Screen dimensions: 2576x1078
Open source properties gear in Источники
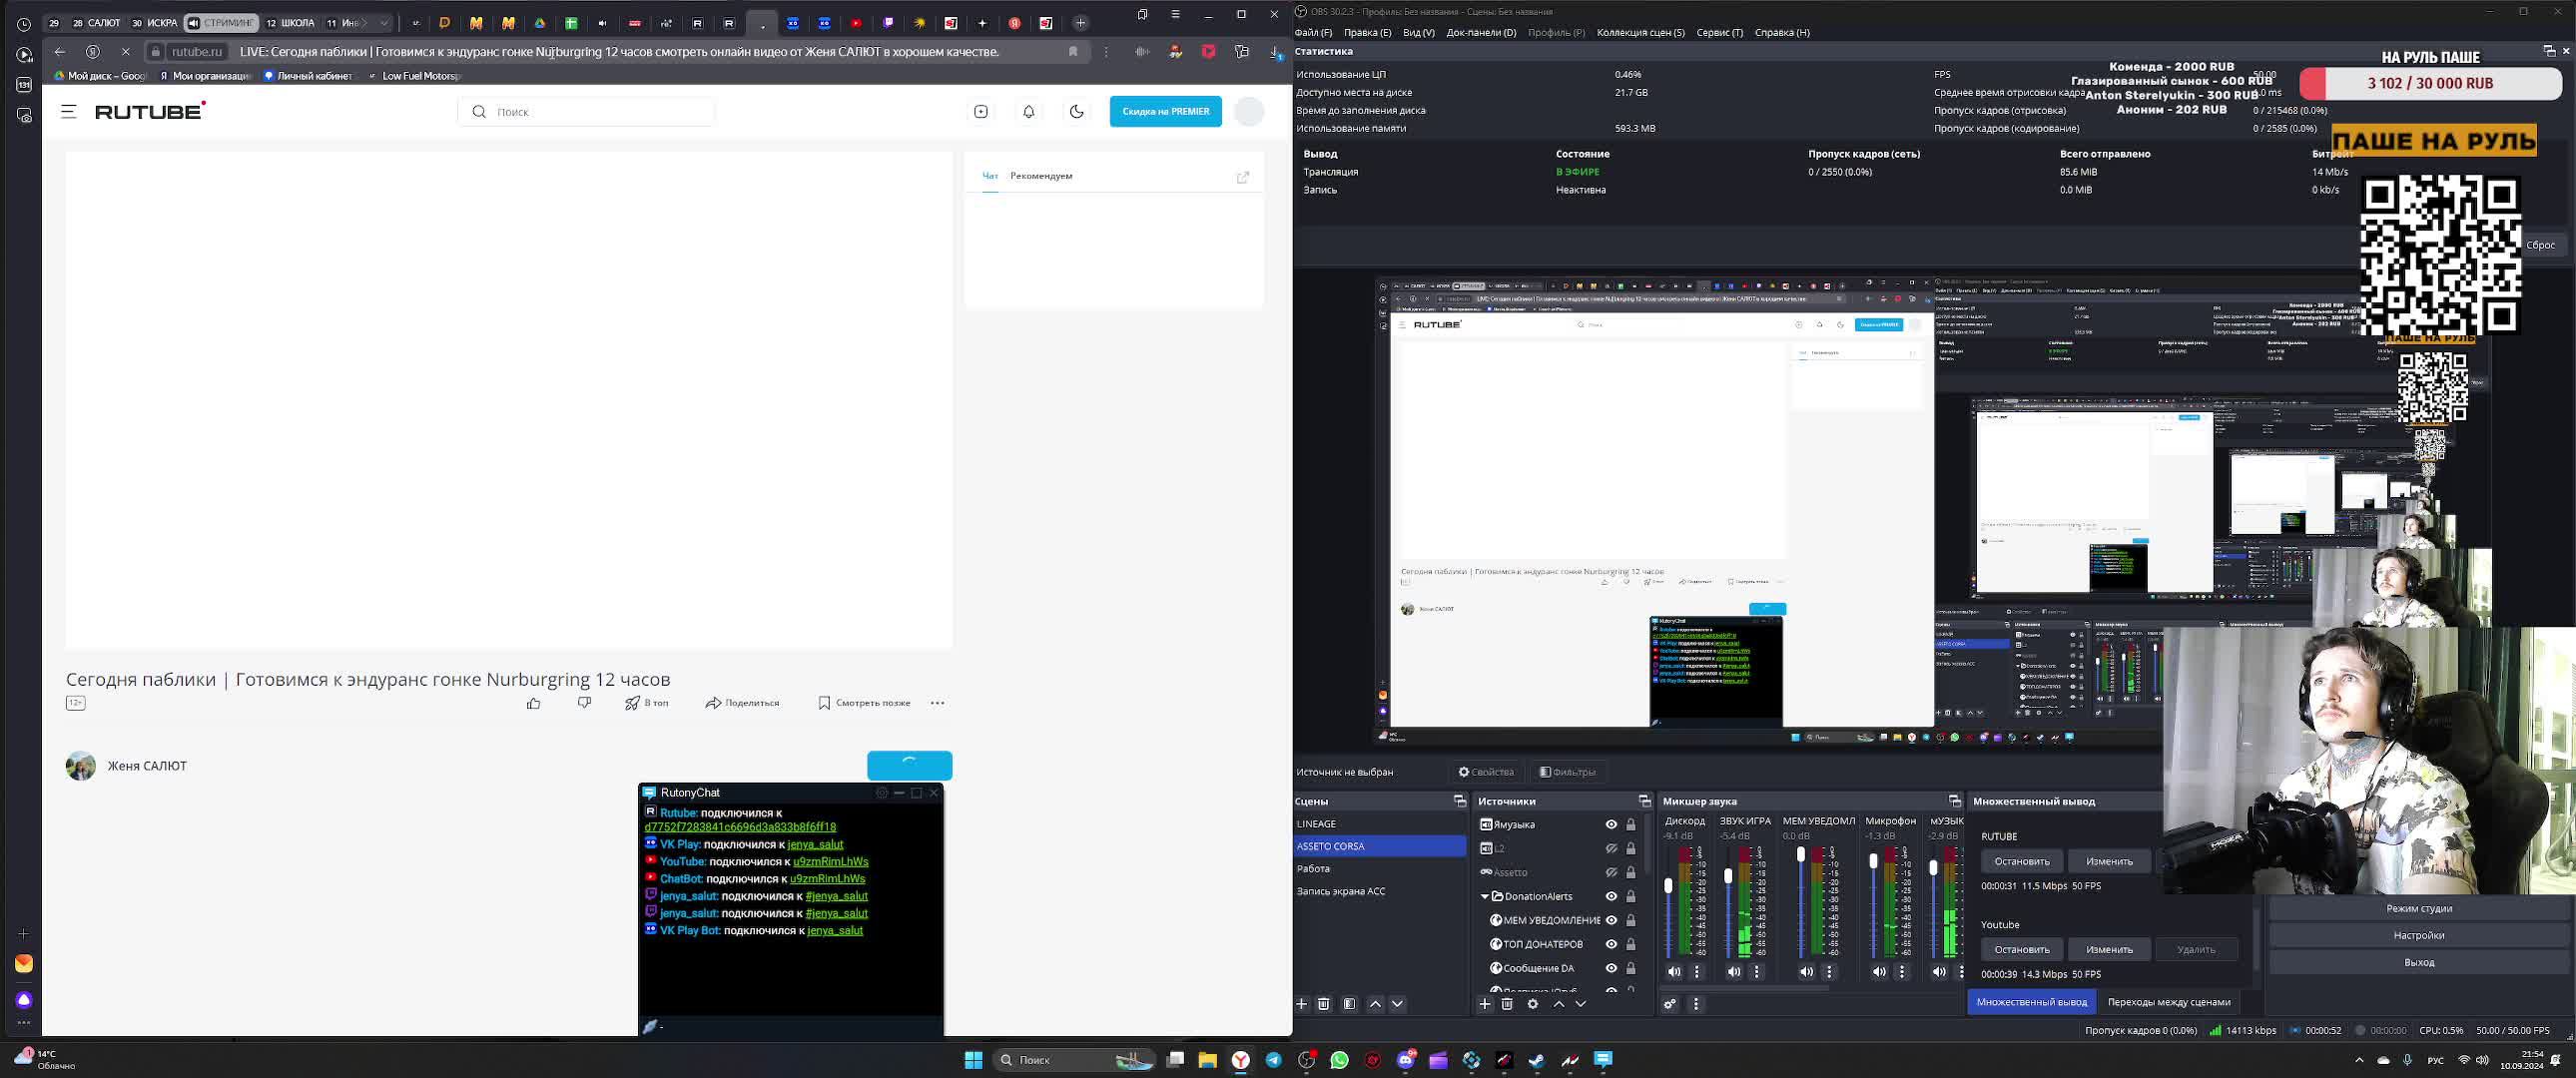click(1533, 1004)
